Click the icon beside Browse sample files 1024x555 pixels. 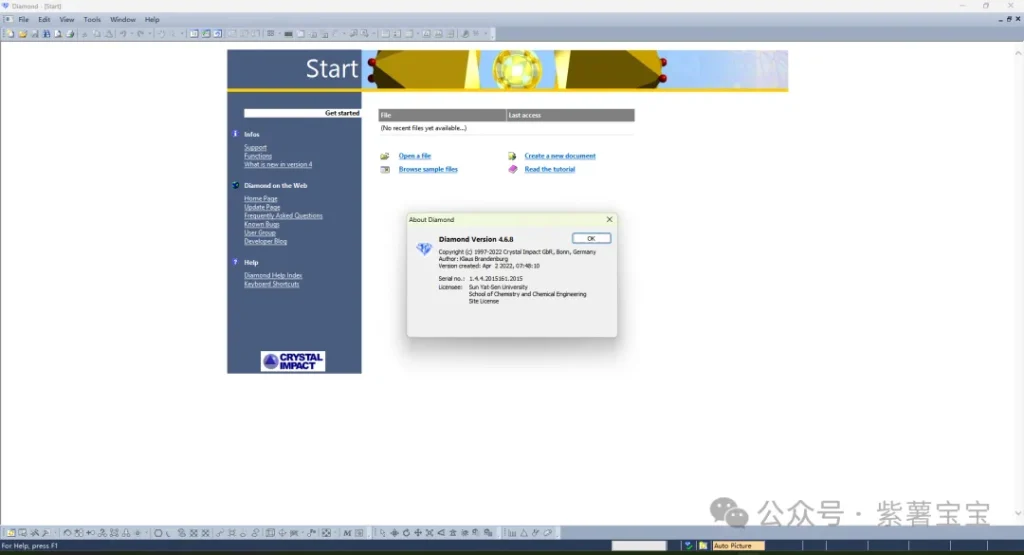pos(385,170)
